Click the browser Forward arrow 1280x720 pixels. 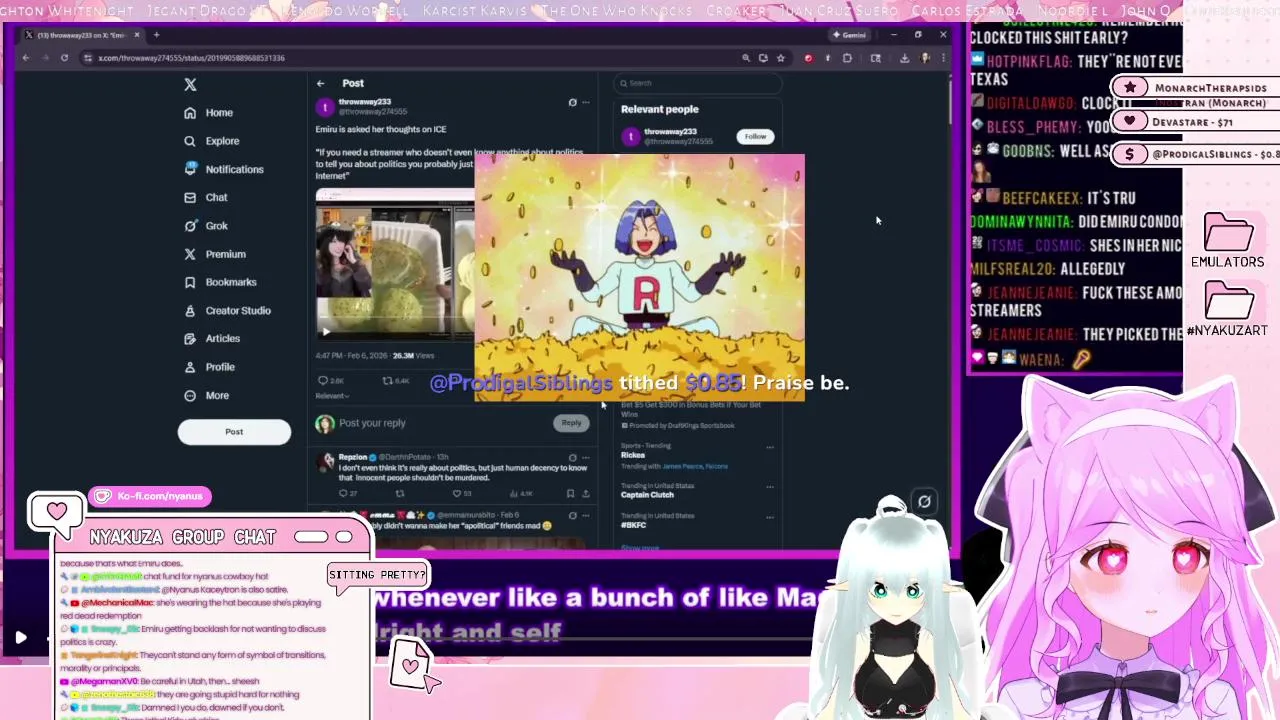point(45,58)
